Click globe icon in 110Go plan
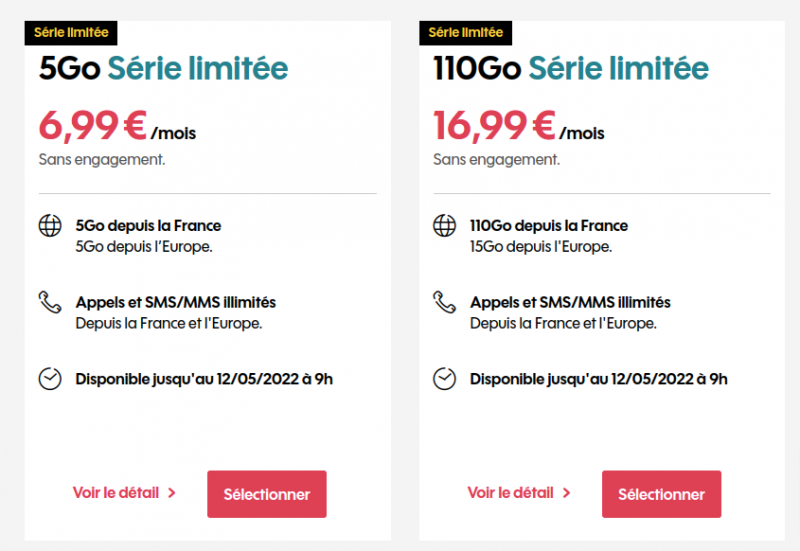Screen dimensions: 800x551 (x=444, y=226)
